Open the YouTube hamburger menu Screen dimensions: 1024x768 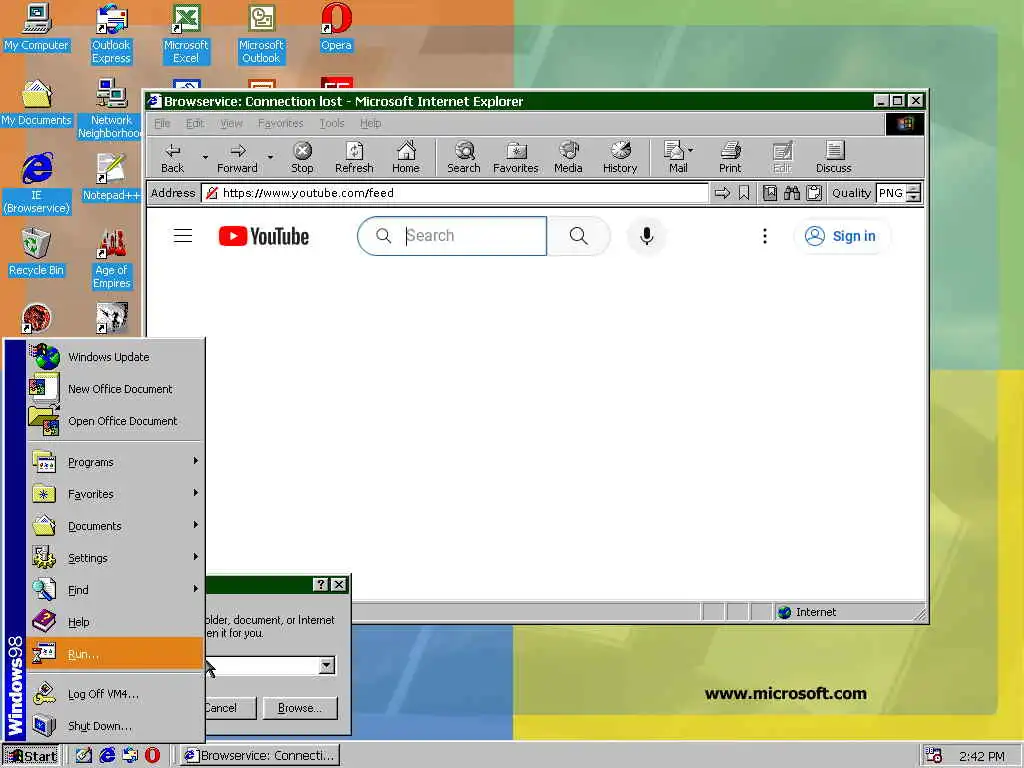click(183, 236)
